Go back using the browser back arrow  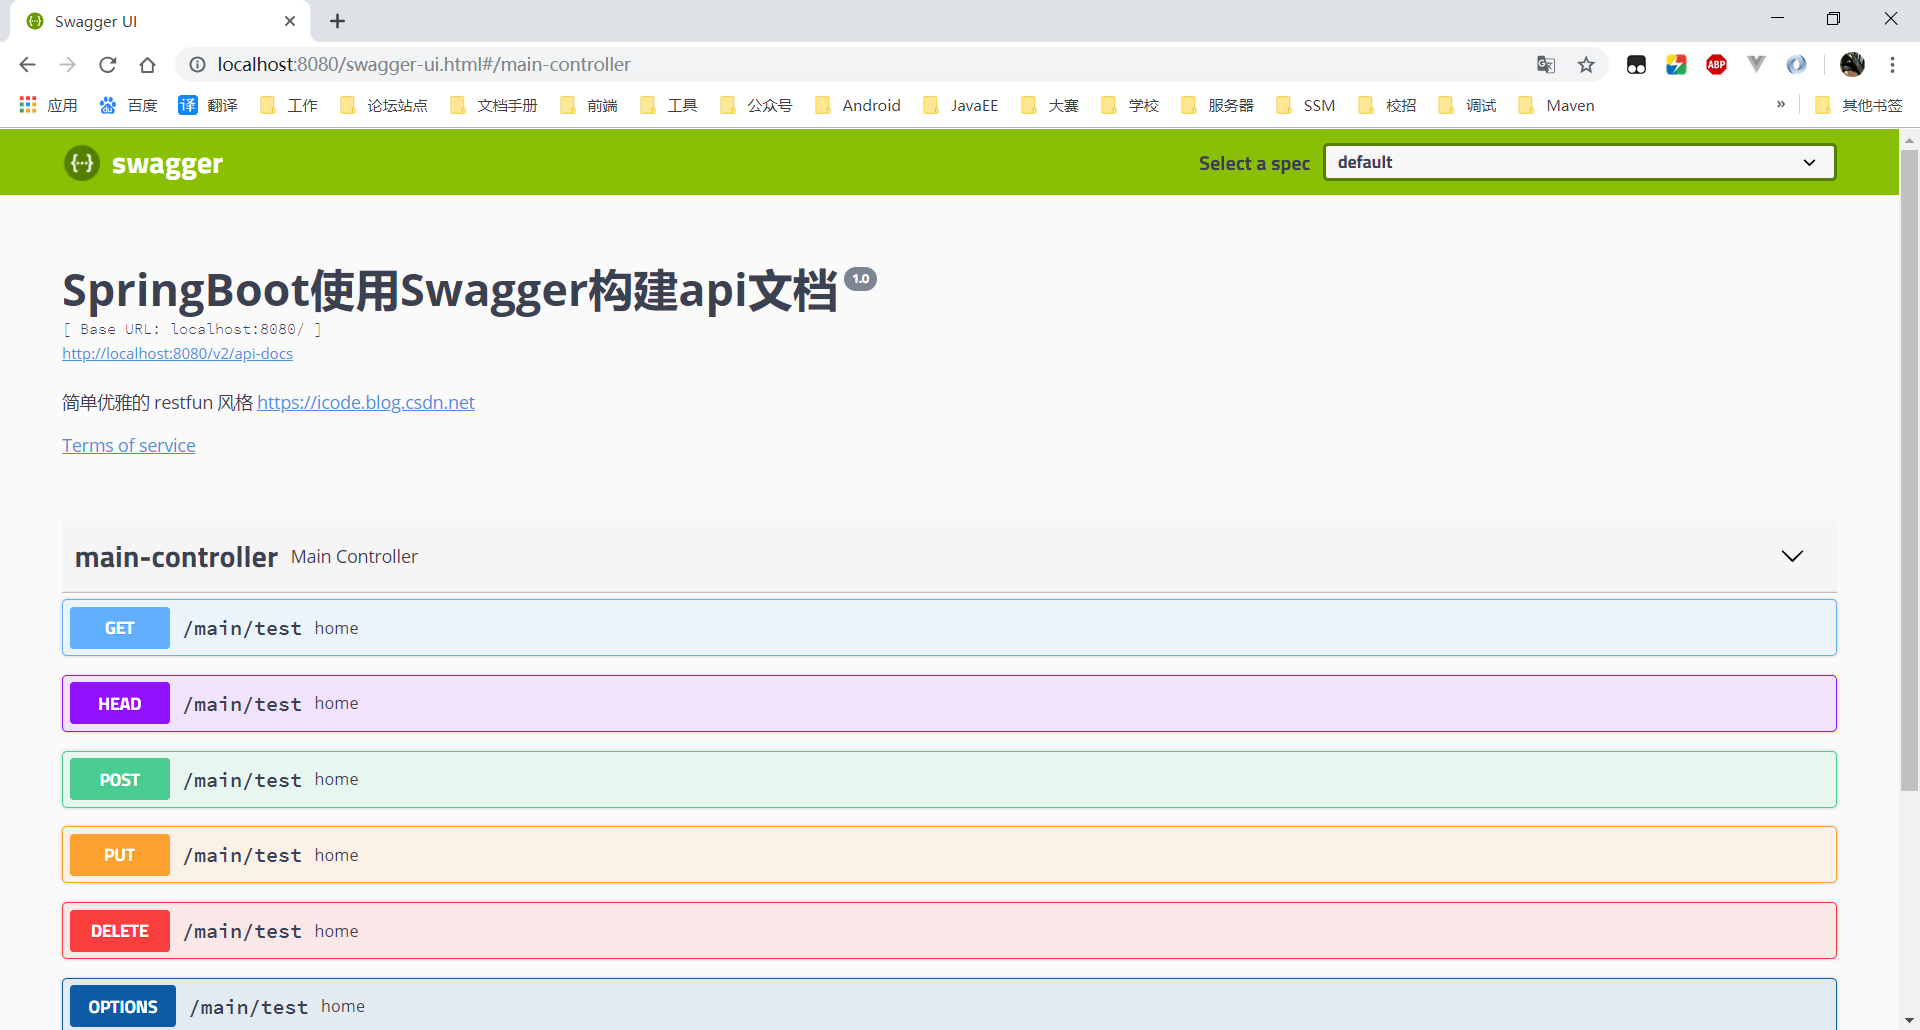point(27,65)
